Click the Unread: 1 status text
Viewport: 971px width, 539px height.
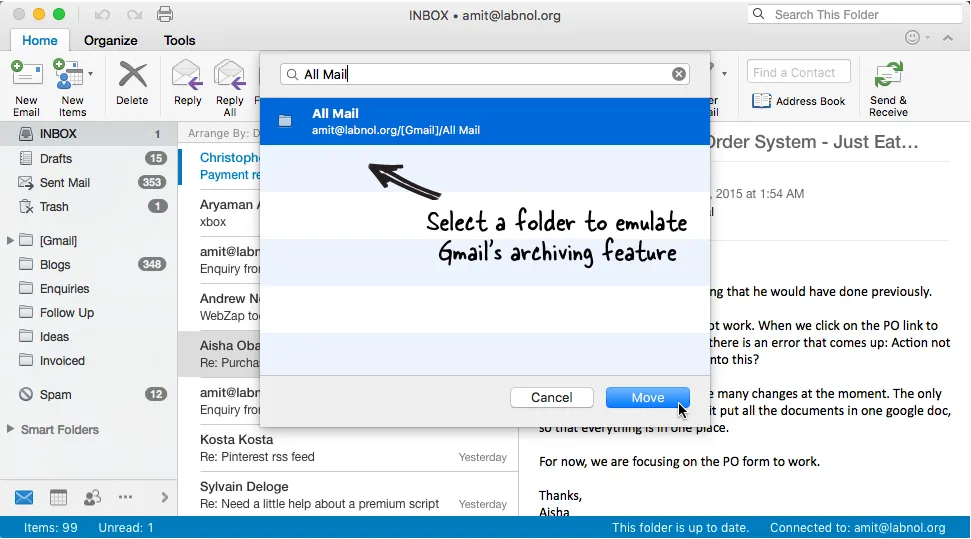pos(126,528)
